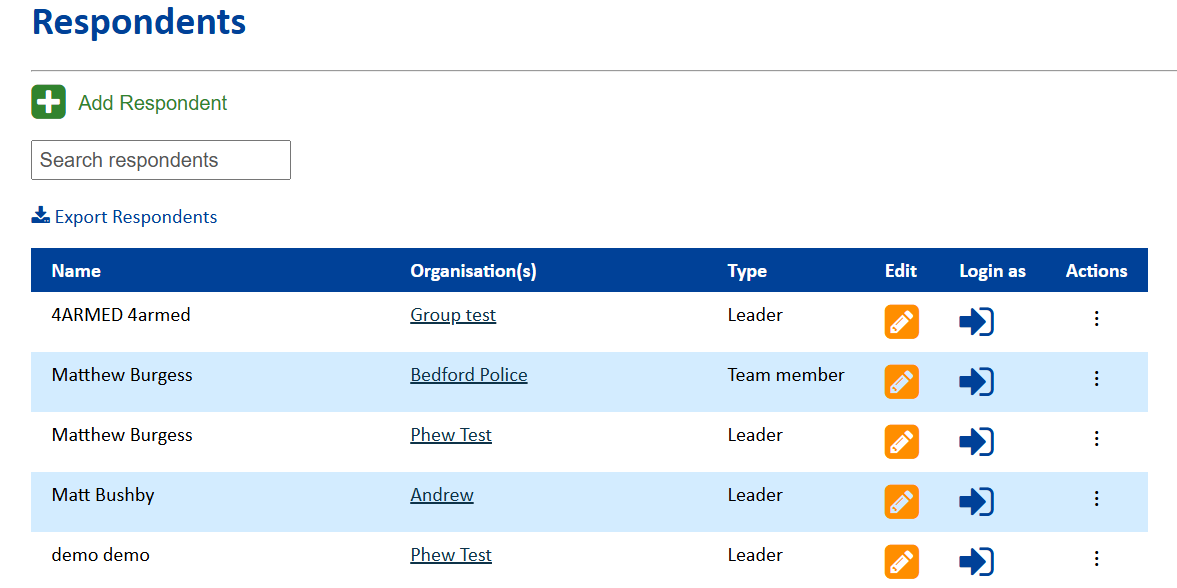This screenshot has width=1177, height=588.
Task: Focus the Search respondents field
Action: click(x=161, y=160)
